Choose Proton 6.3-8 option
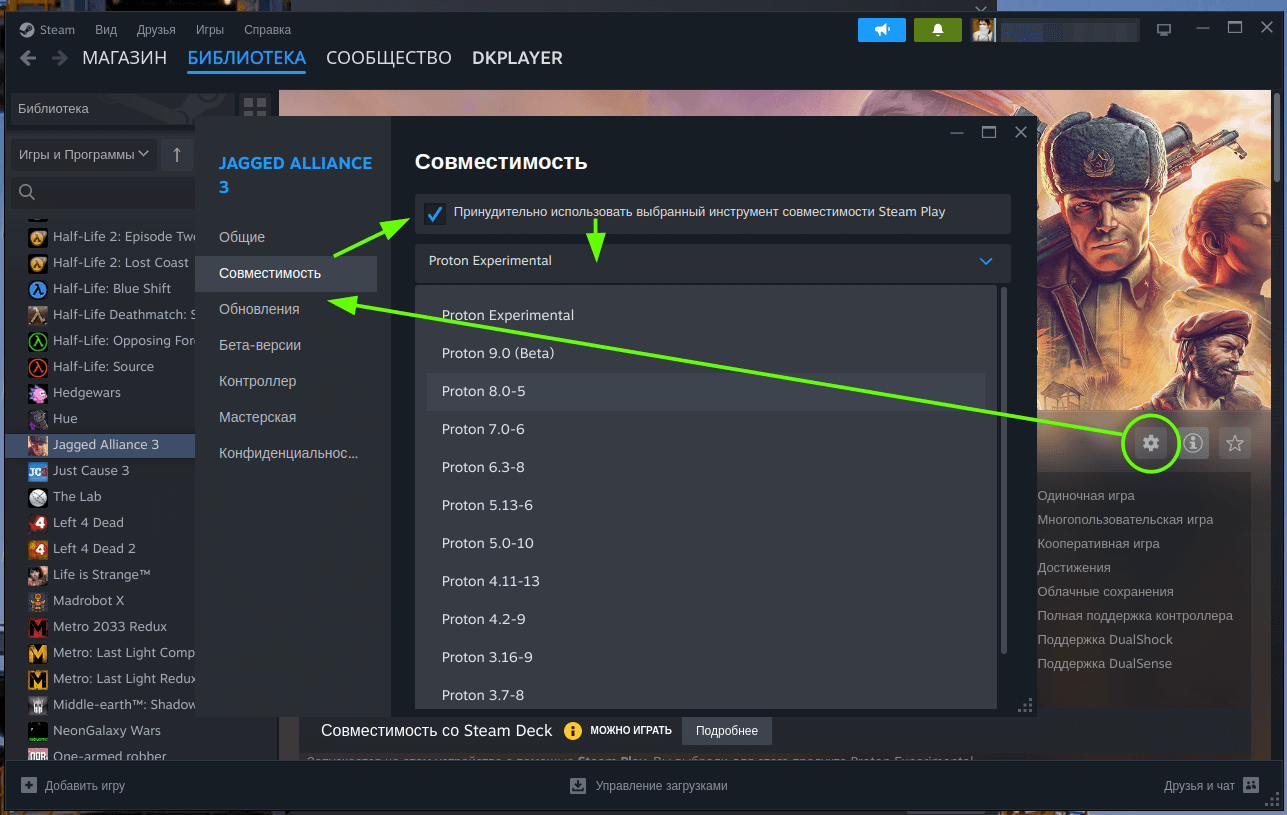This screenshot has width=1287, height=815. [706, 467]
